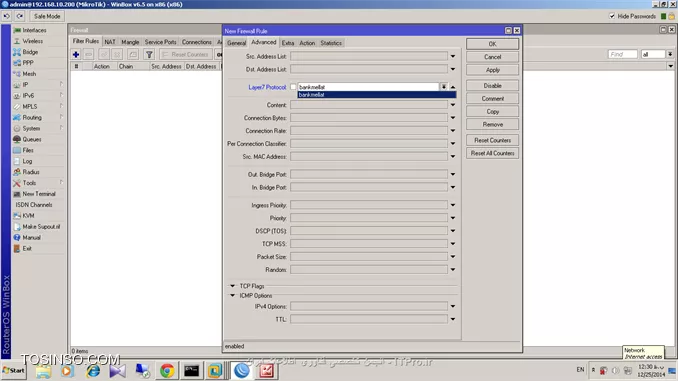The image size is (678, 381).
Task: Open the Wireless menu item
Action: click(x=32, y=41)
